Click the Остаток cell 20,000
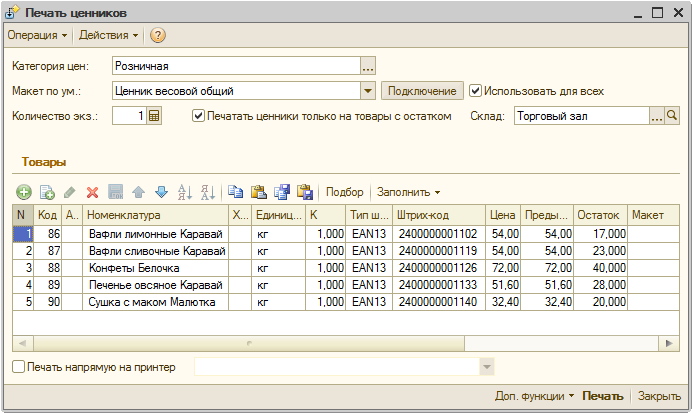 coord(600,302)
